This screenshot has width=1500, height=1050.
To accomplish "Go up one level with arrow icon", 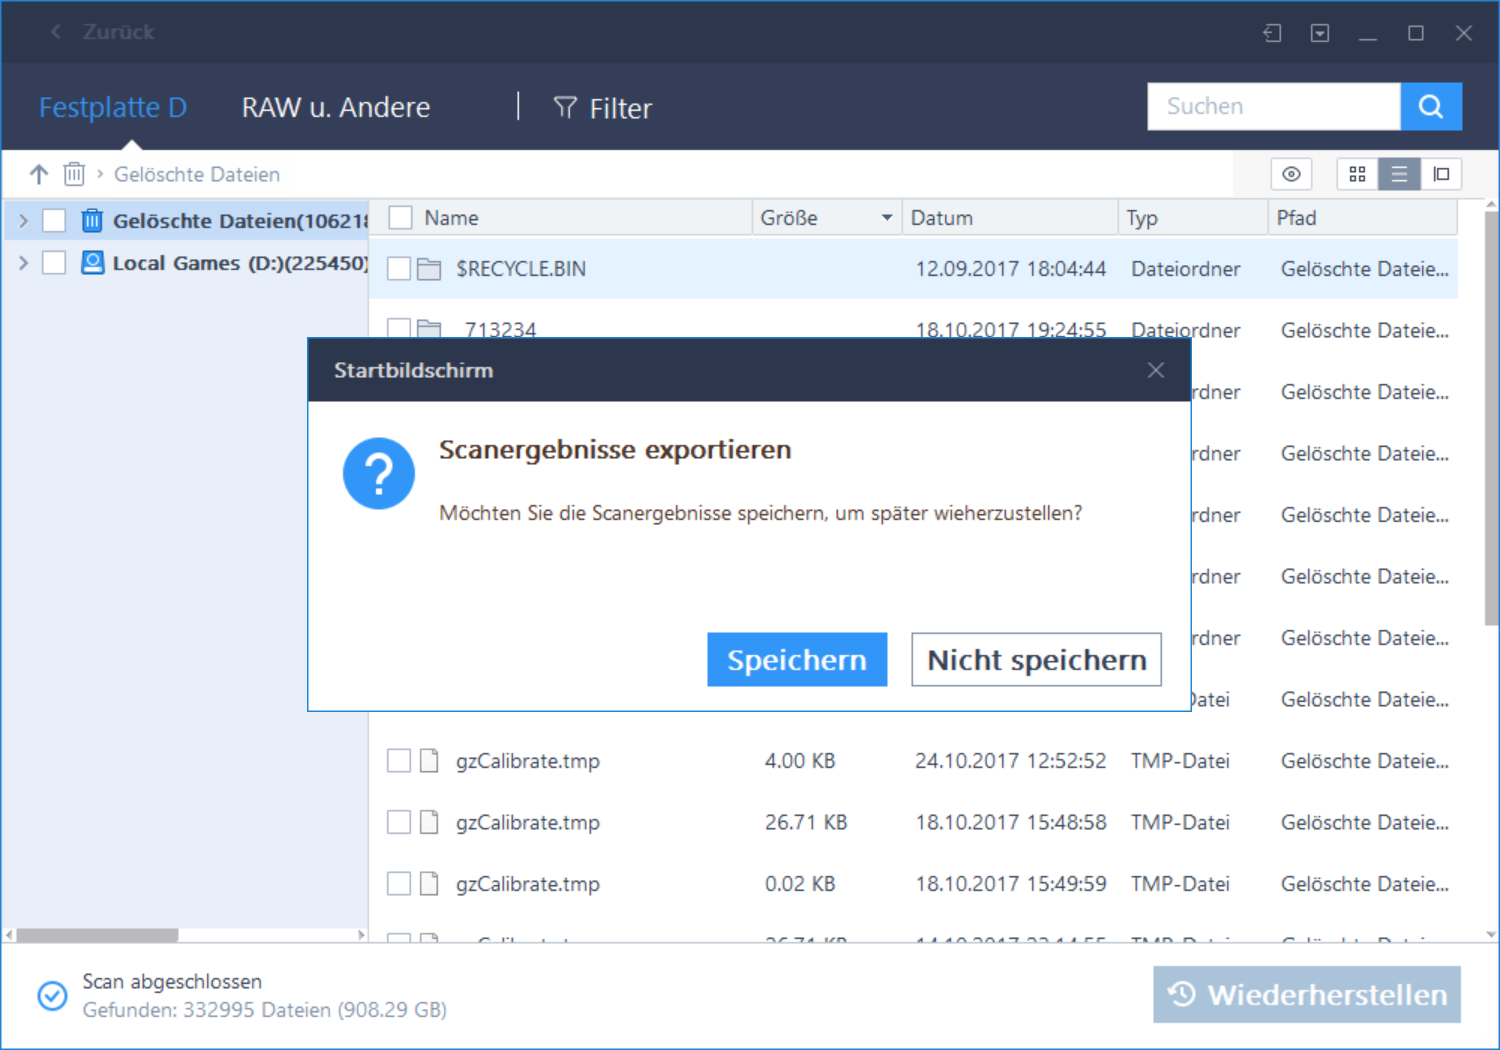I will pyautogui.click(x=39, y=174).
